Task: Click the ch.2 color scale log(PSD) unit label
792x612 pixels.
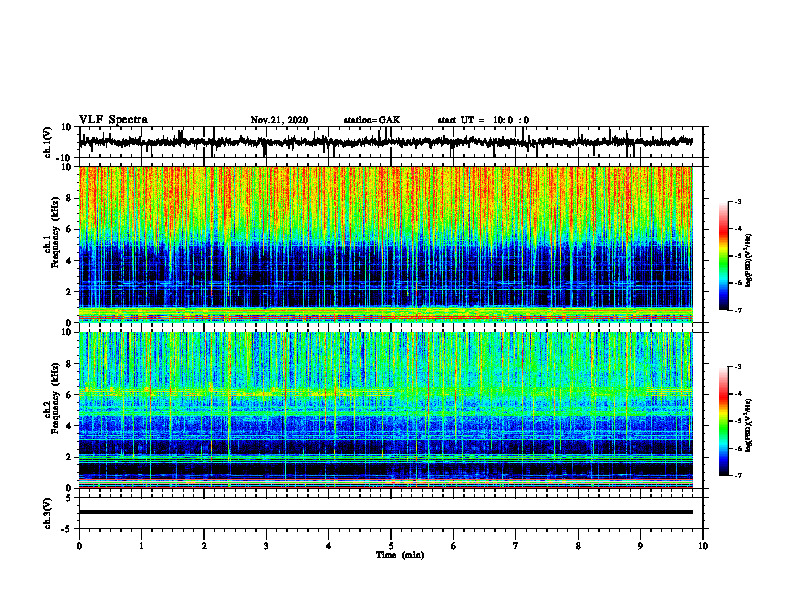Action: [749, 425]
